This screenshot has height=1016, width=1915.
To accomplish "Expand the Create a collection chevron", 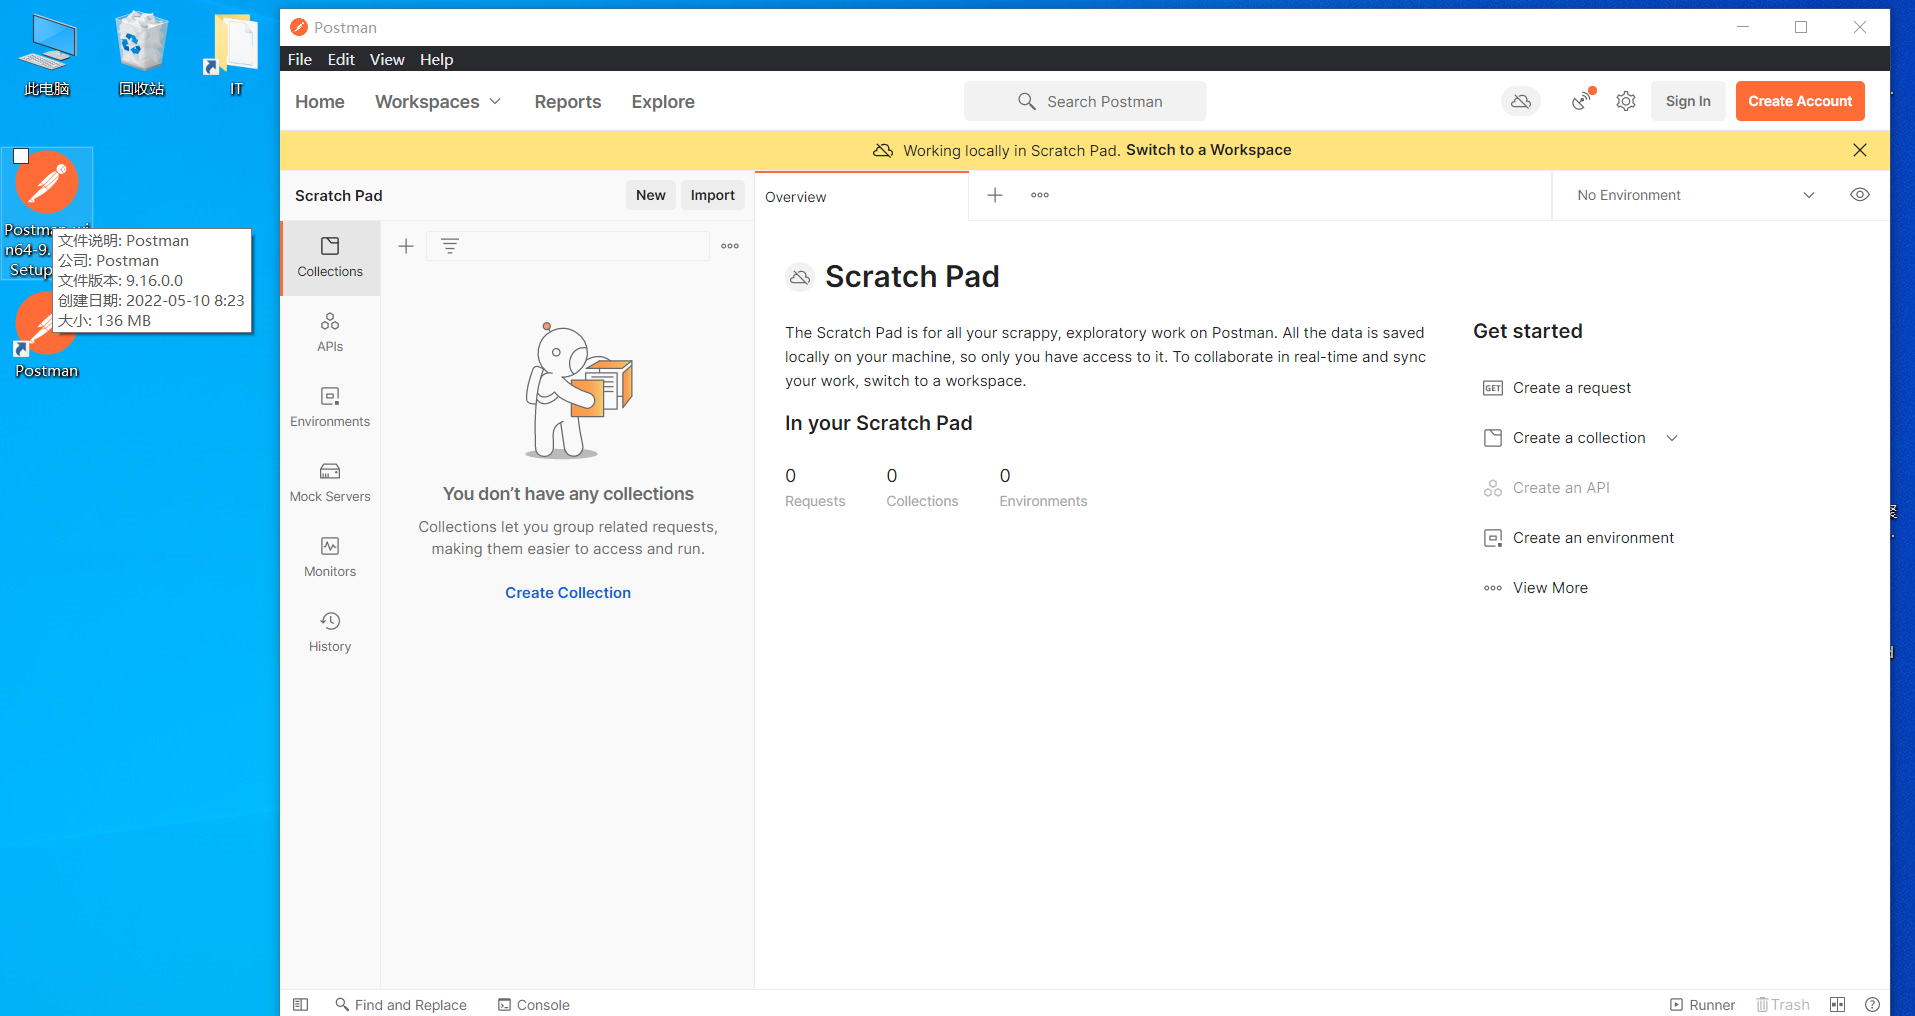I will tap(1672, 438).
